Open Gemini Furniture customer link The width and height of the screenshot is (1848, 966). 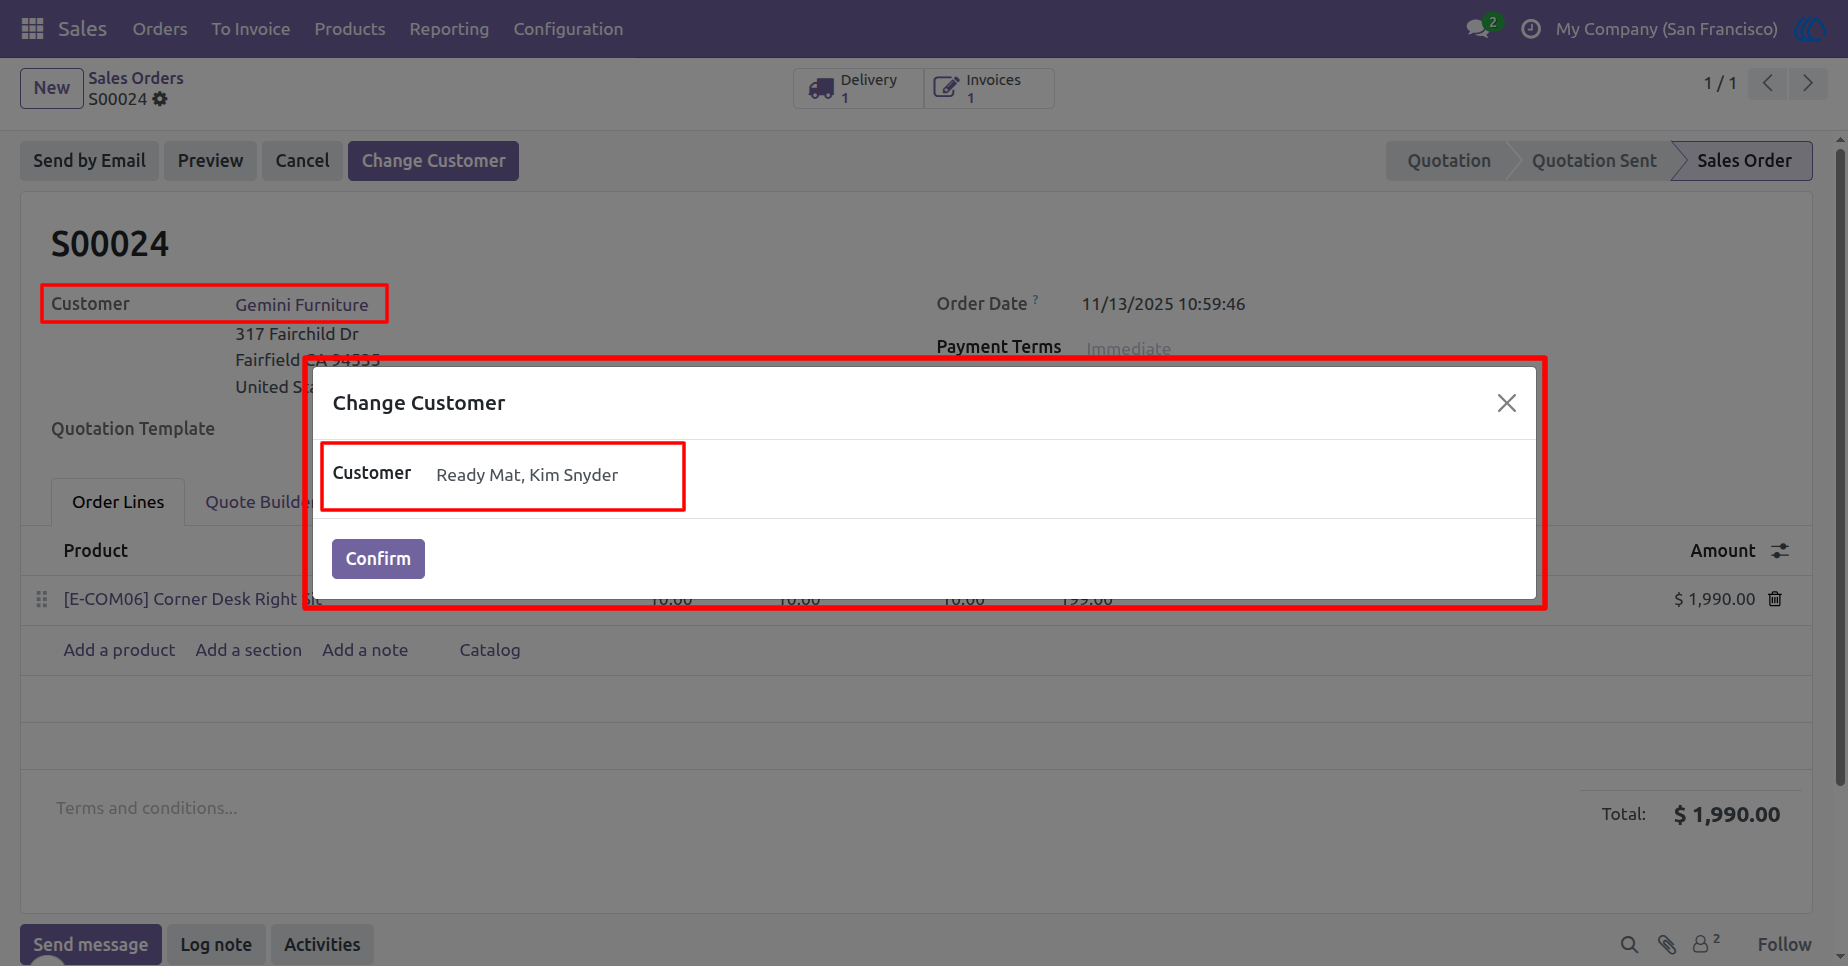point(302,305)
